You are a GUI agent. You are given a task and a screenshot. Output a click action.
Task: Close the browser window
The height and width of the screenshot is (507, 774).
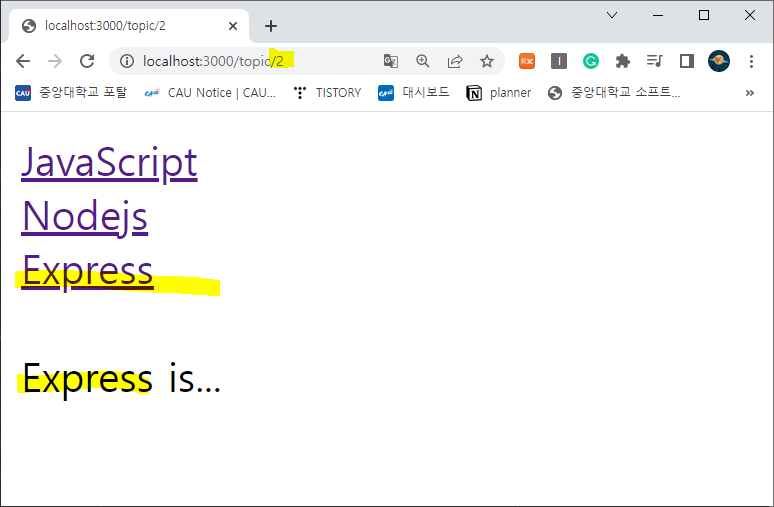coord(750,15)
